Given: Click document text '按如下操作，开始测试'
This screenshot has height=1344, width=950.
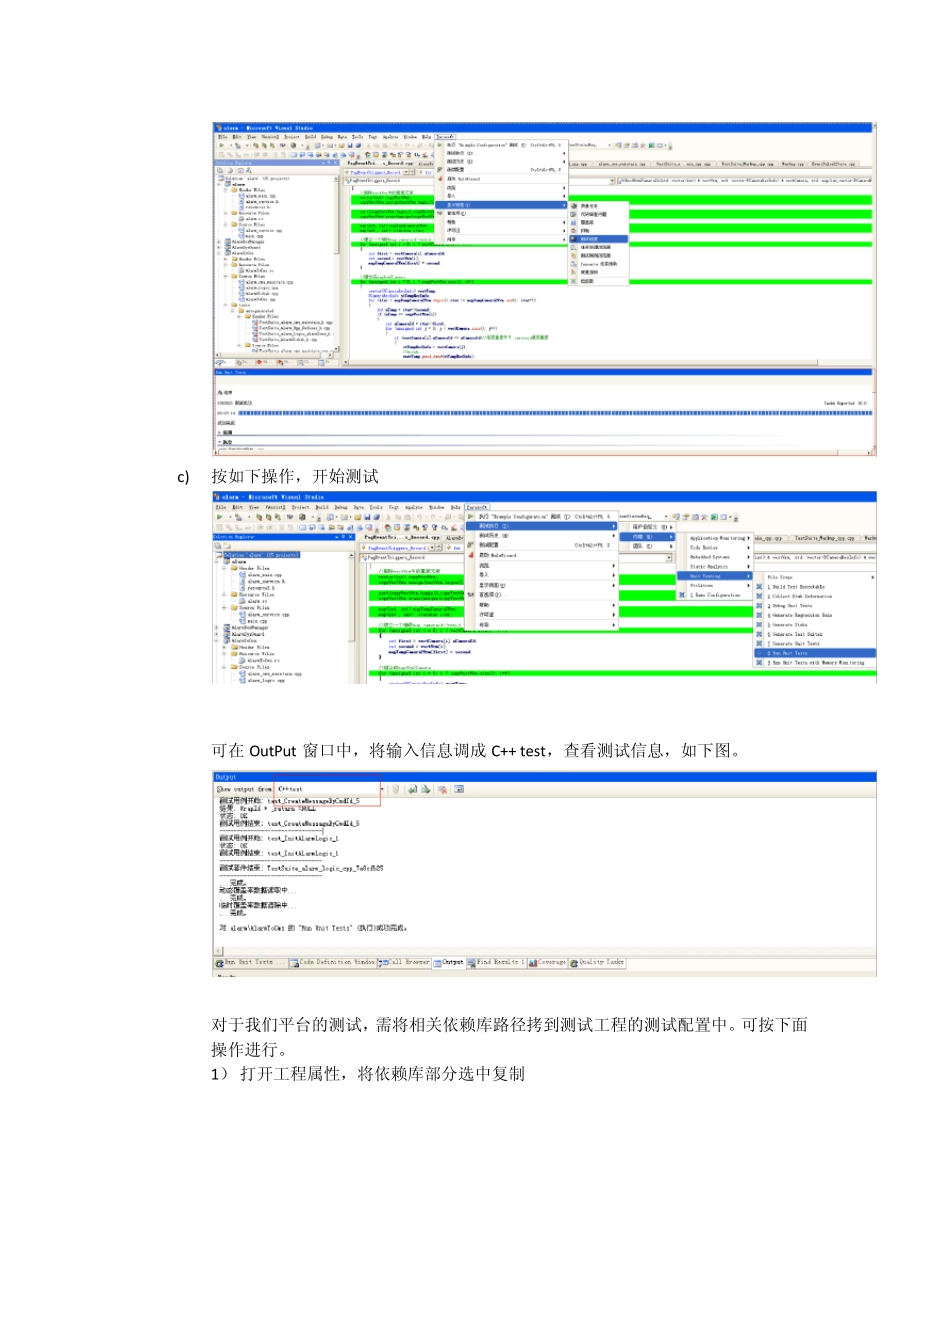Looking at the screenshot, I should click(x=295, y=476).
